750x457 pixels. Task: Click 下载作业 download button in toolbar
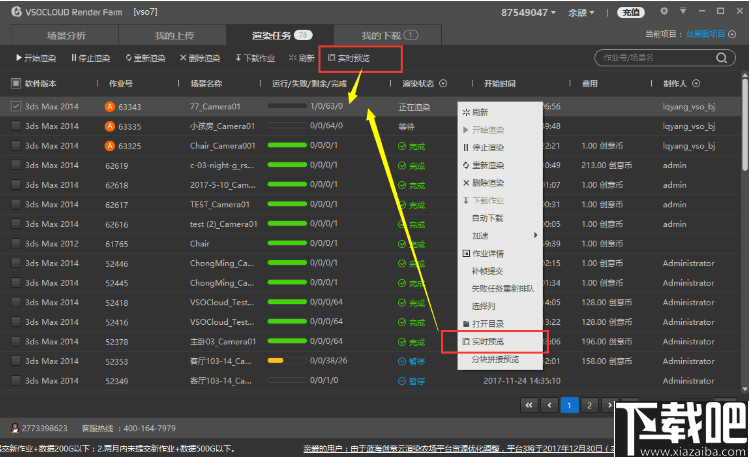pyautogui.click(x=255, y=58)
